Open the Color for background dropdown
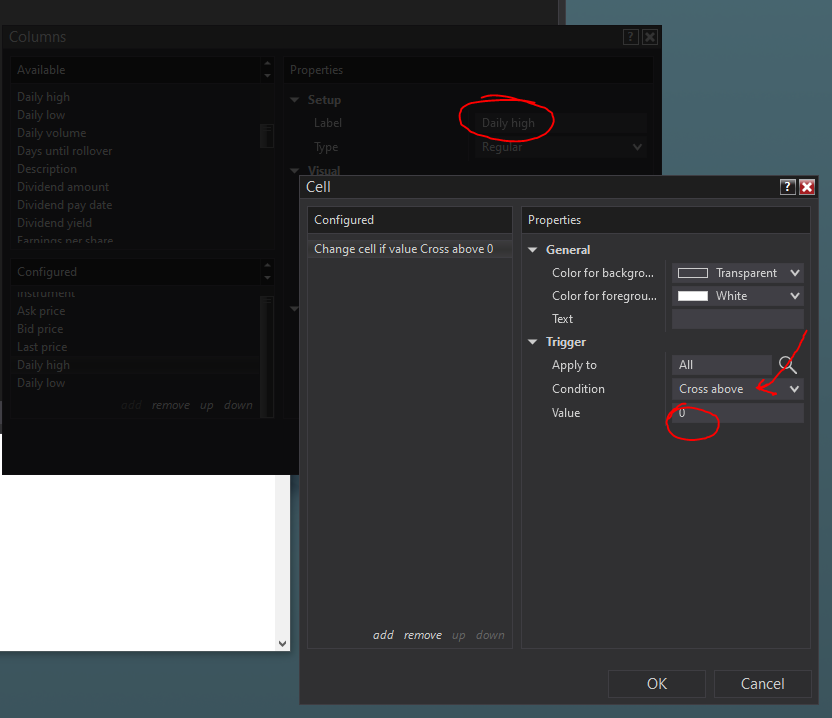The image size is (832, 718). (x=738, y=273)
